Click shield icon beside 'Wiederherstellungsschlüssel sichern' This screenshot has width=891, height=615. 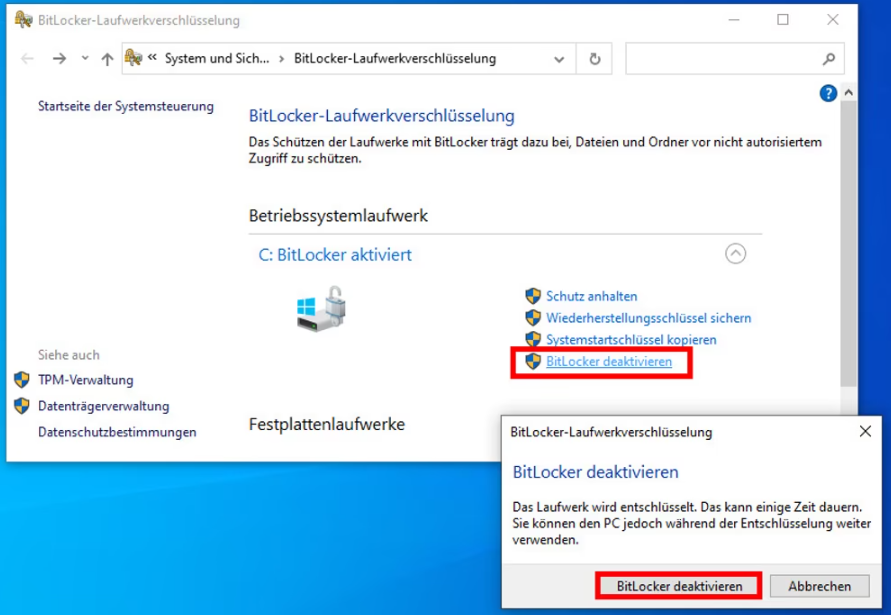(x=533, y=317)
